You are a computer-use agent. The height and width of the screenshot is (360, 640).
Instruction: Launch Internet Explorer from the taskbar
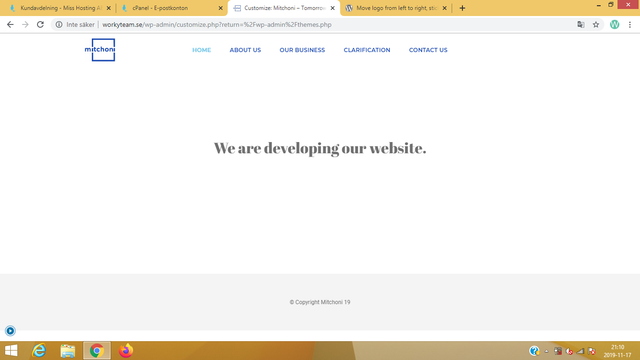[x=39, y=351]
